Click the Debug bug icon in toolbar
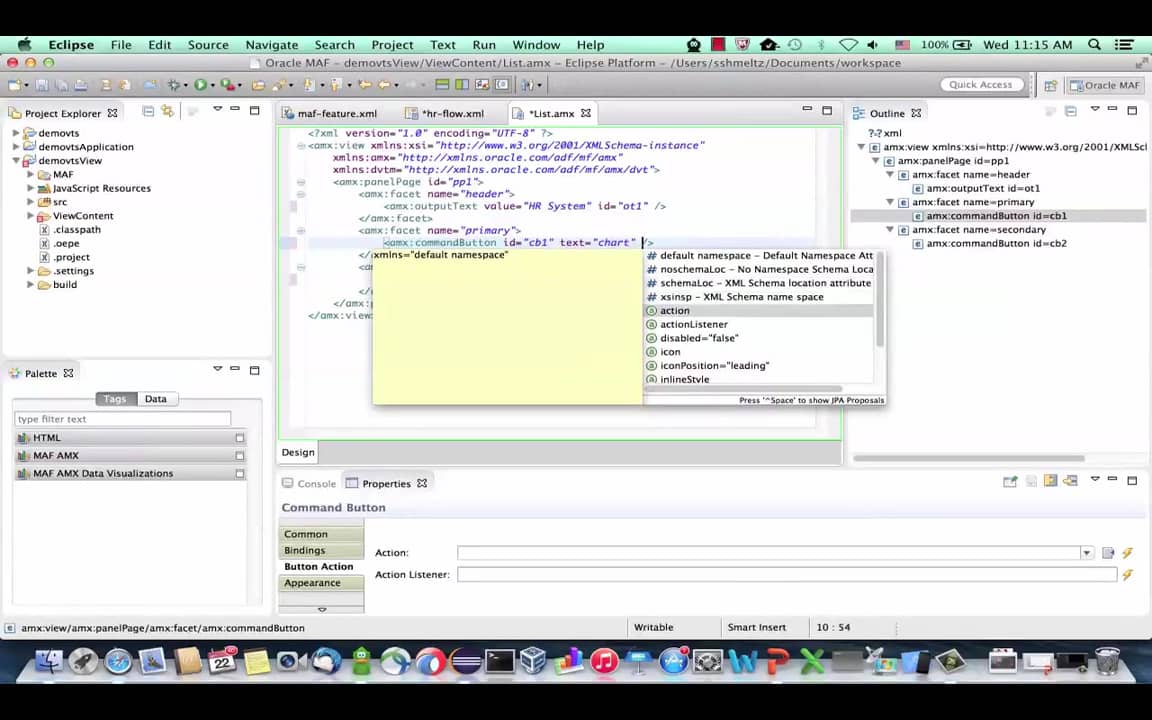This screenshot has height=720, width=1152. 174,85
